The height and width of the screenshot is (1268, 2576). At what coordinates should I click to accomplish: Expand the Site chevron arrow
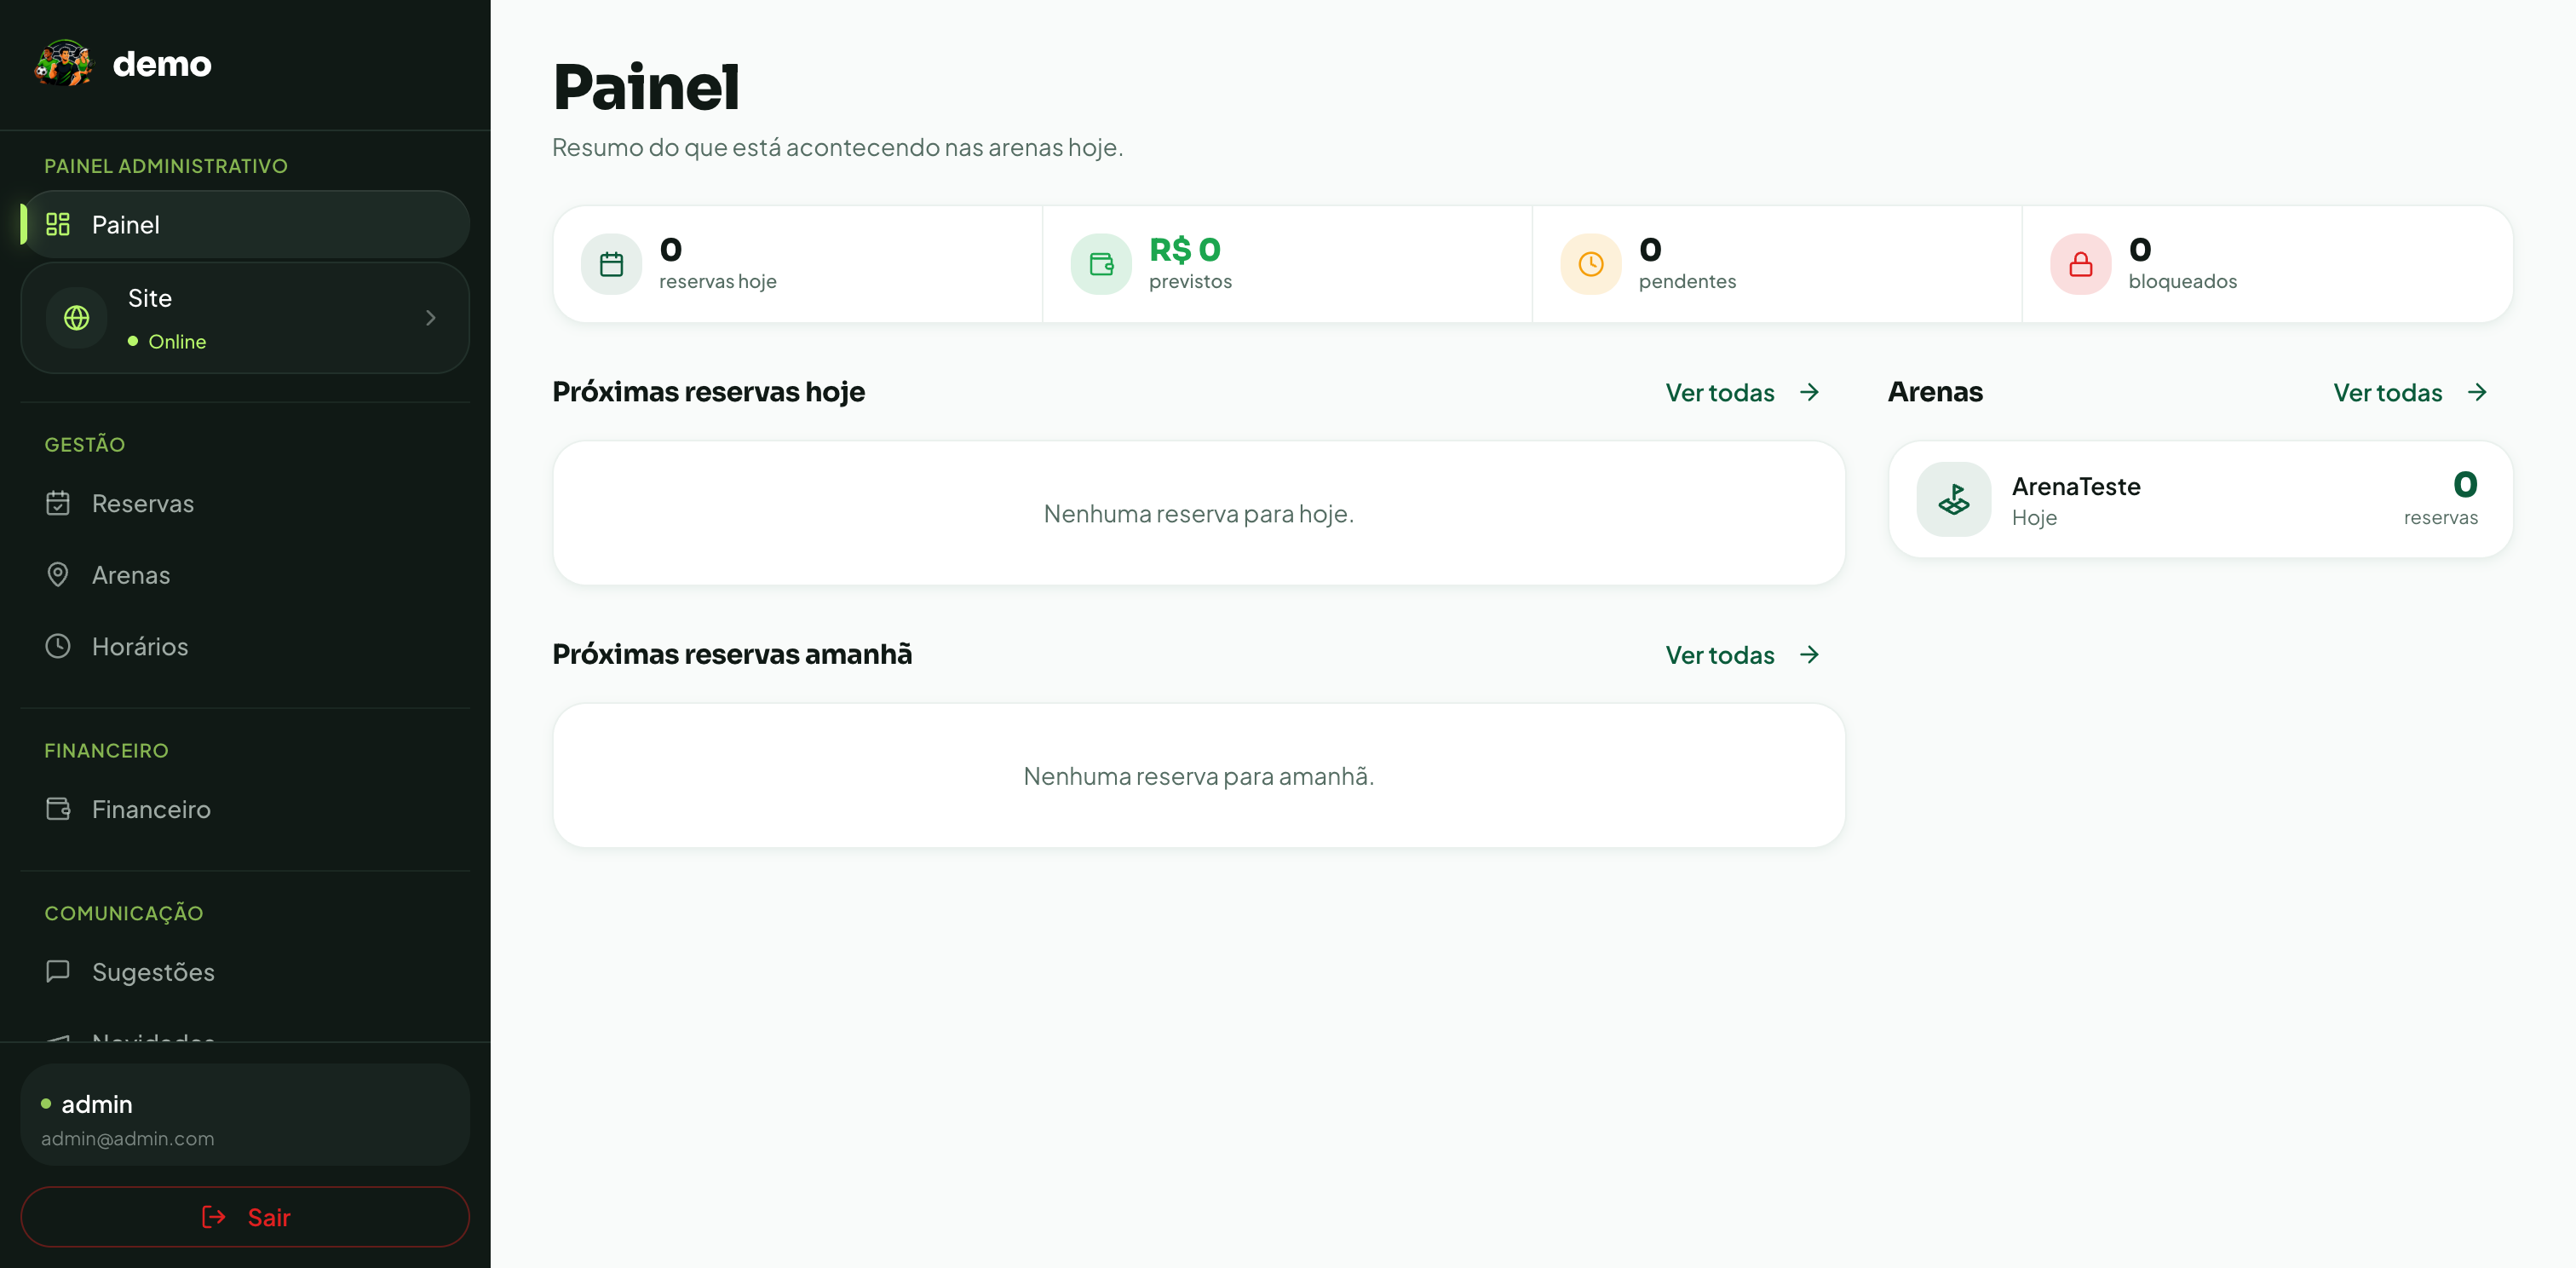tap(431, 318)
